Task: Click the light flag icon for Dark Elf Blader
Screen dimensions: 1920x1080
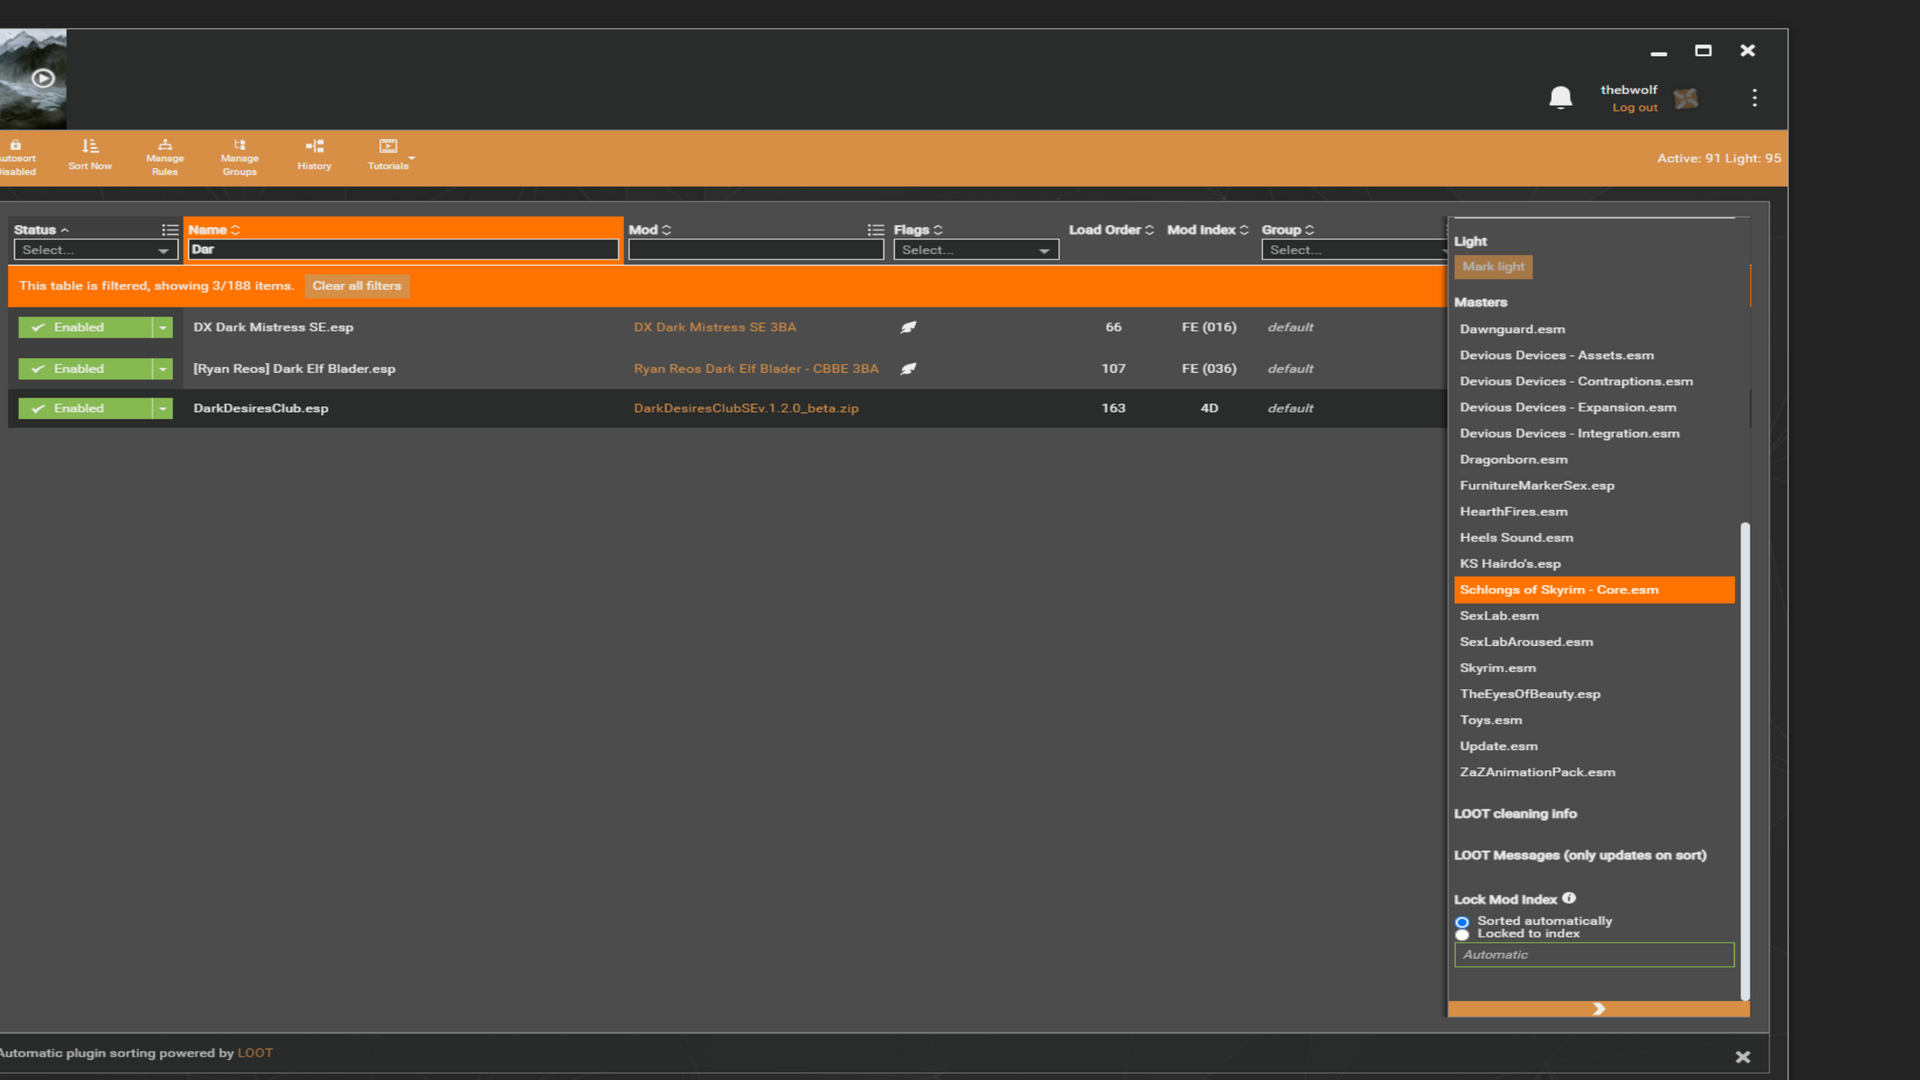Action: pos(908,369)
